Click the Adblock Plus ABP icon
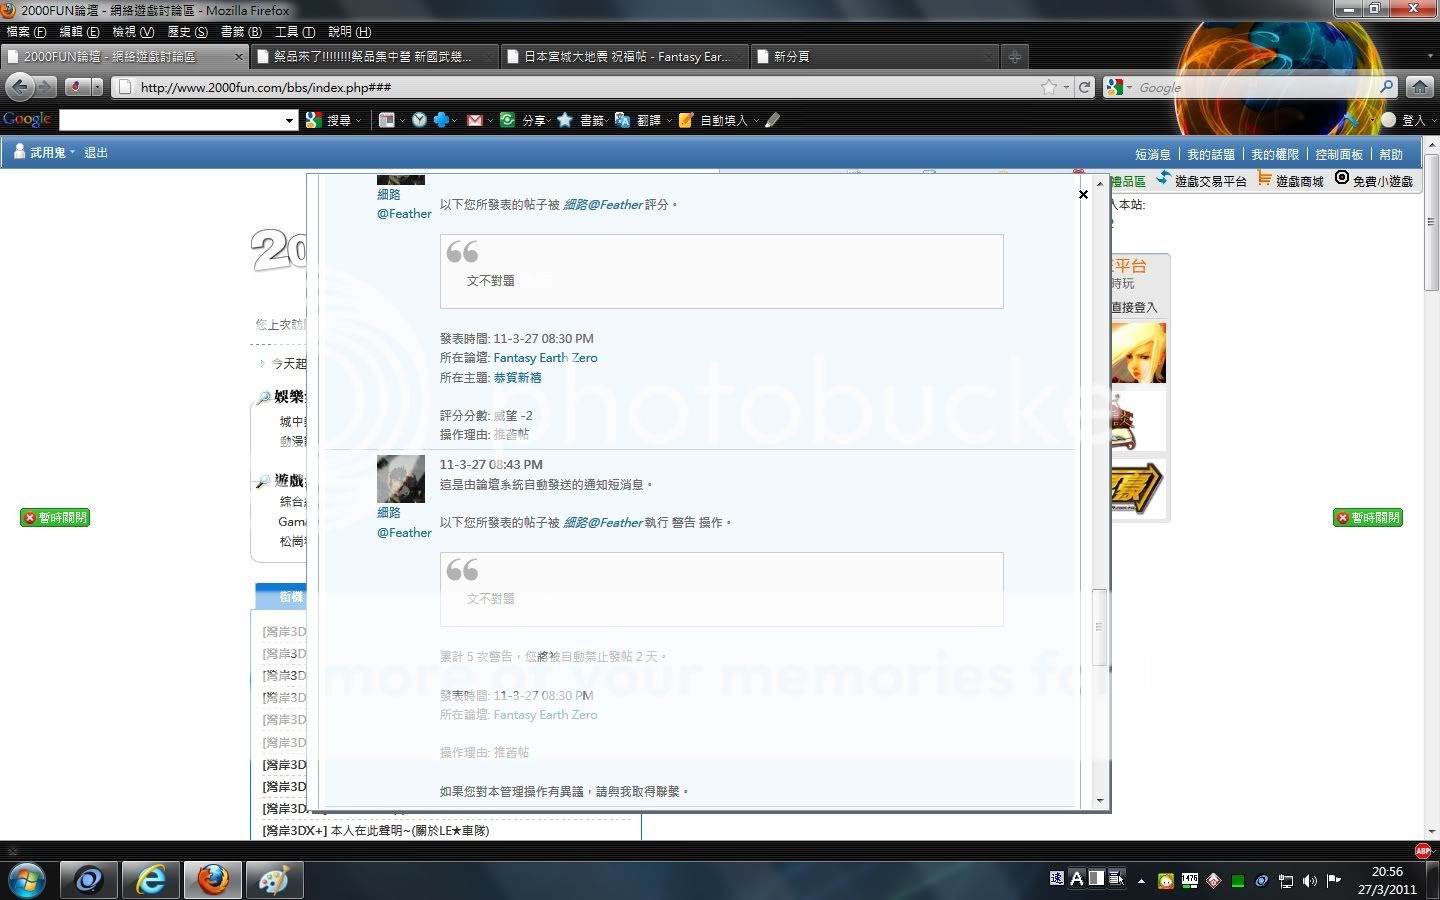The image size is (1440, 900). pyautogui.click(x=1423, y=851)
